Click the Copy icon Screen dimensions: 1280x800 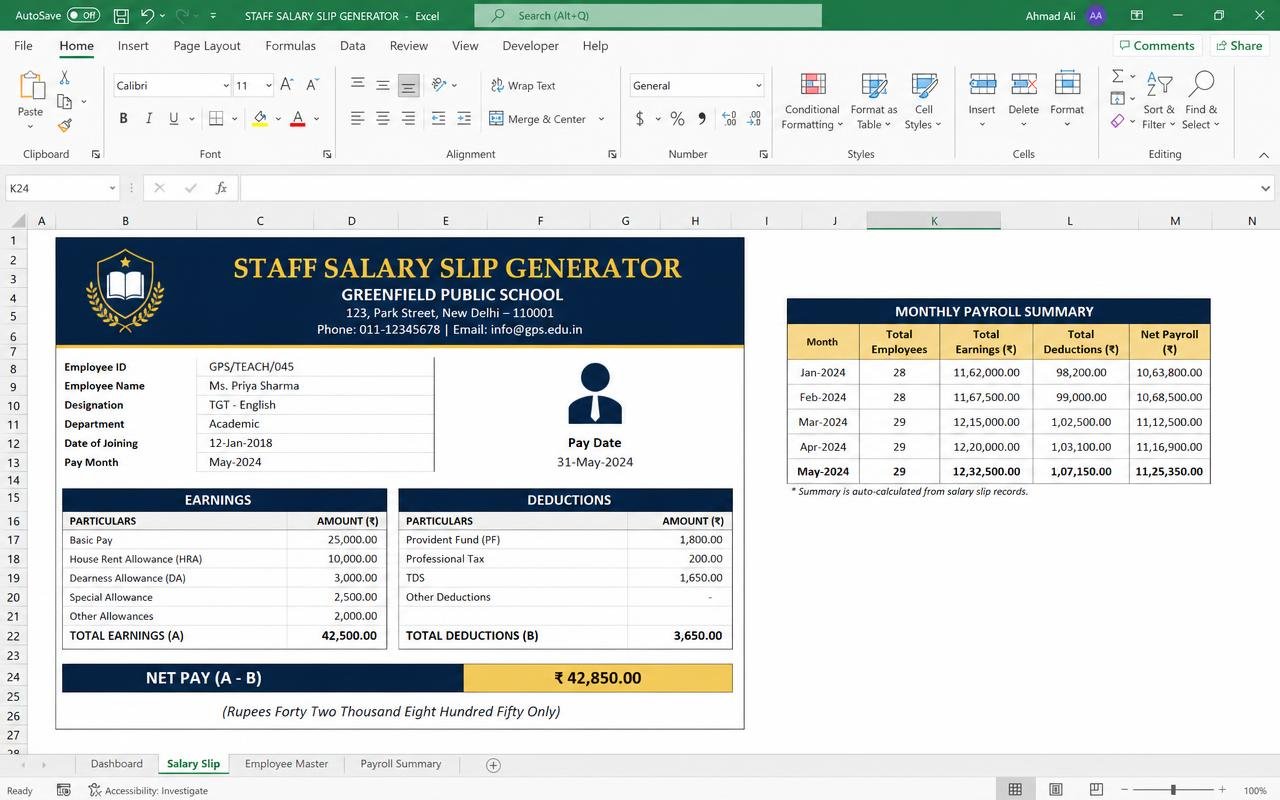[x=65, y=101]
